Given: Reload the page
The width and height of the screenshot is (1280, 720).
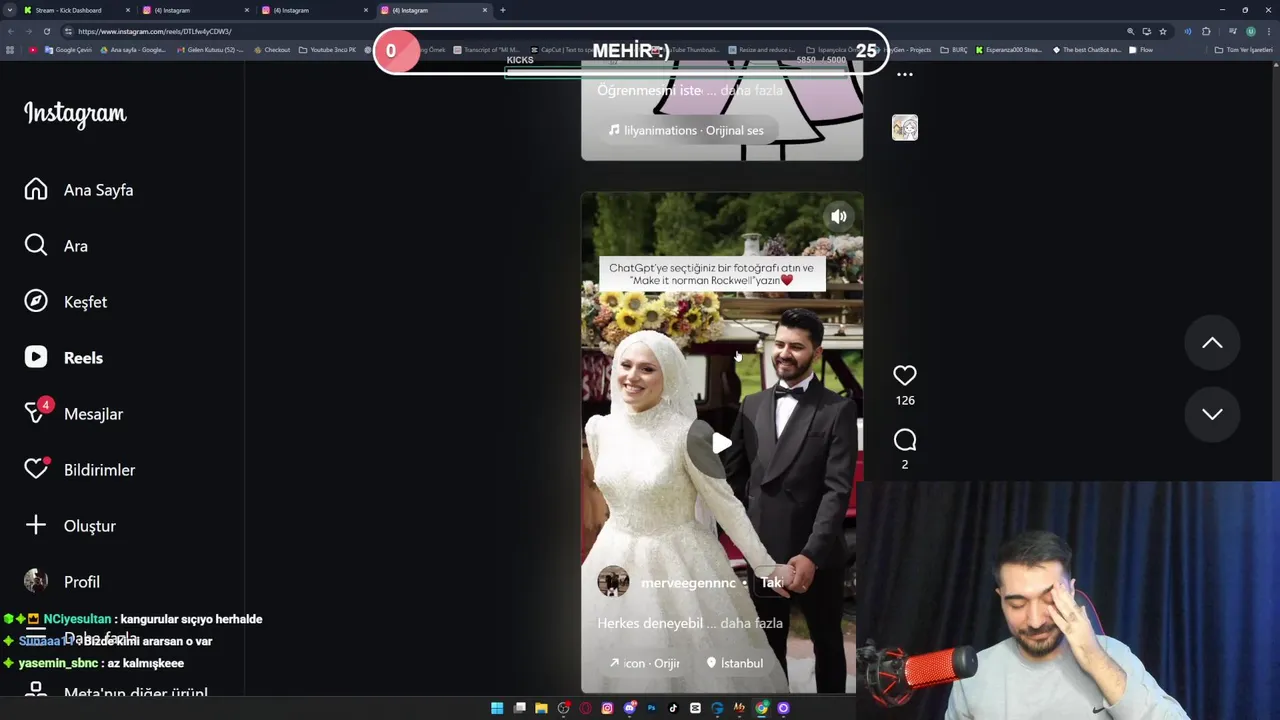Looking at the screenshot, I should [46, 31].
